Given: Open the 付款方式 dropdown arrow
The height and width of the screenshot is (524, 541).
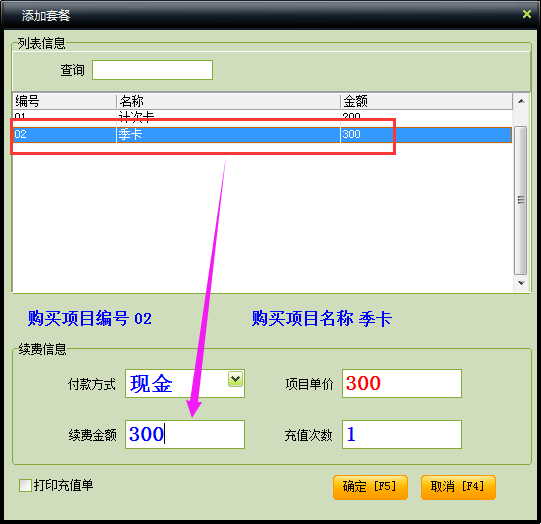Looking at the screenshot, I should coord(235,379).
